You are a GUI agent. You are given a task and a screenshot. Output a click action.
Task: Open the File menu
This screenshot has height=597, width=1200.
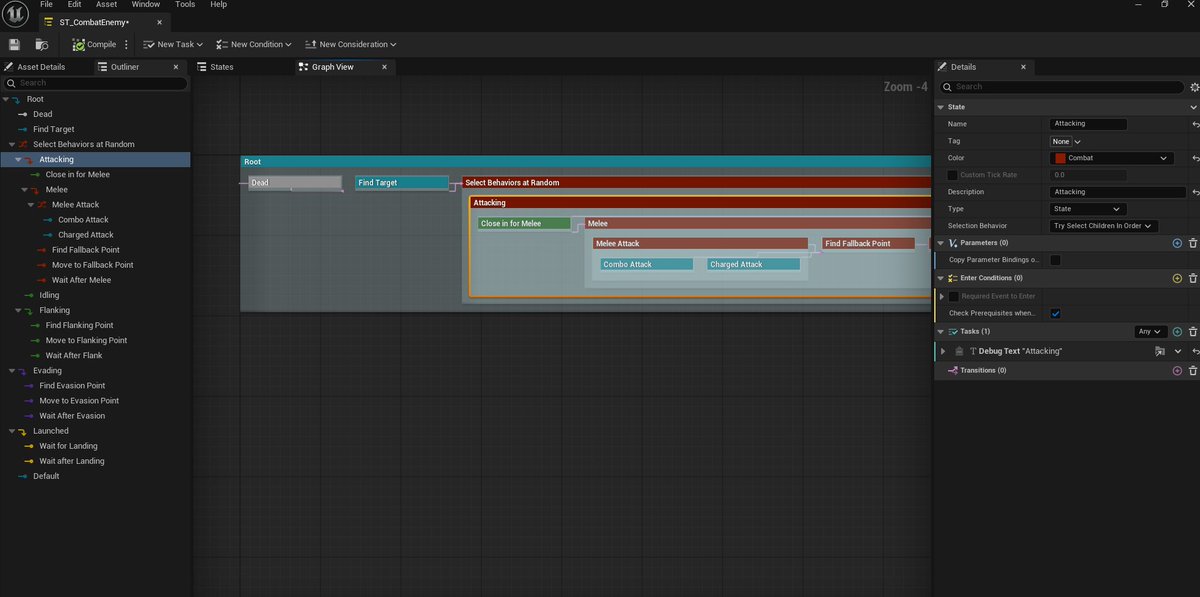(46, 5)
